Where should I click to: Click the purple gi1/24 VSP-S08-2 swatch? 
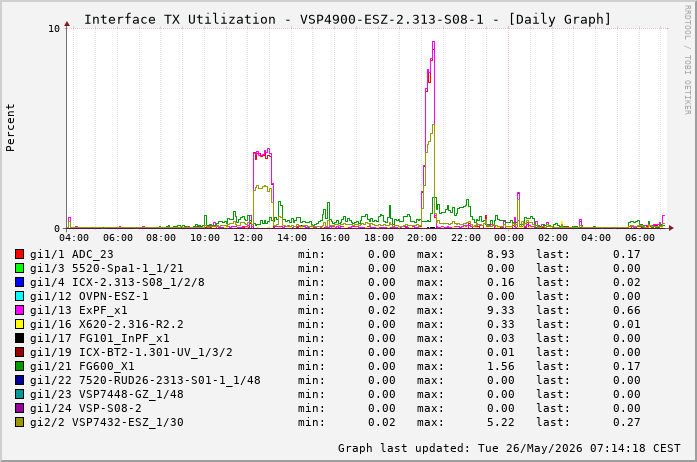coord(19,408)
